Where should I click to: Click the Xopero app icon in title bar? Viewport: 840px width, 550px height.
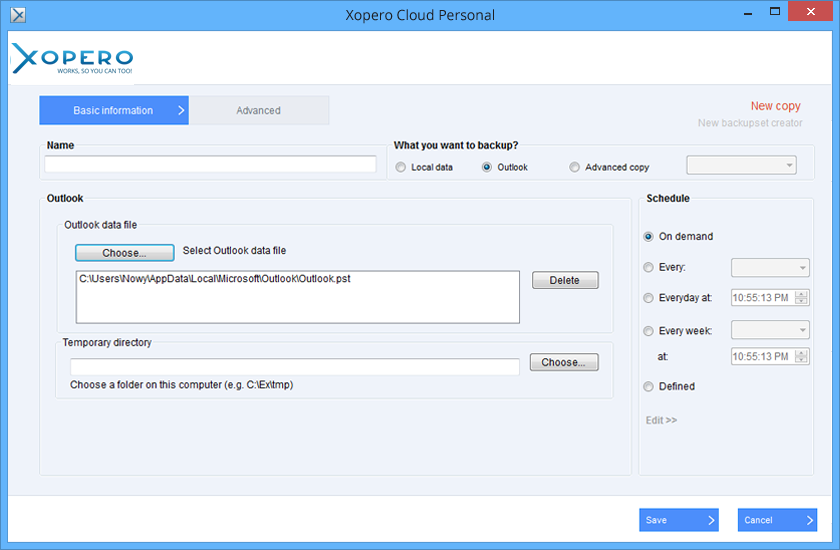(x=18, y=15)
